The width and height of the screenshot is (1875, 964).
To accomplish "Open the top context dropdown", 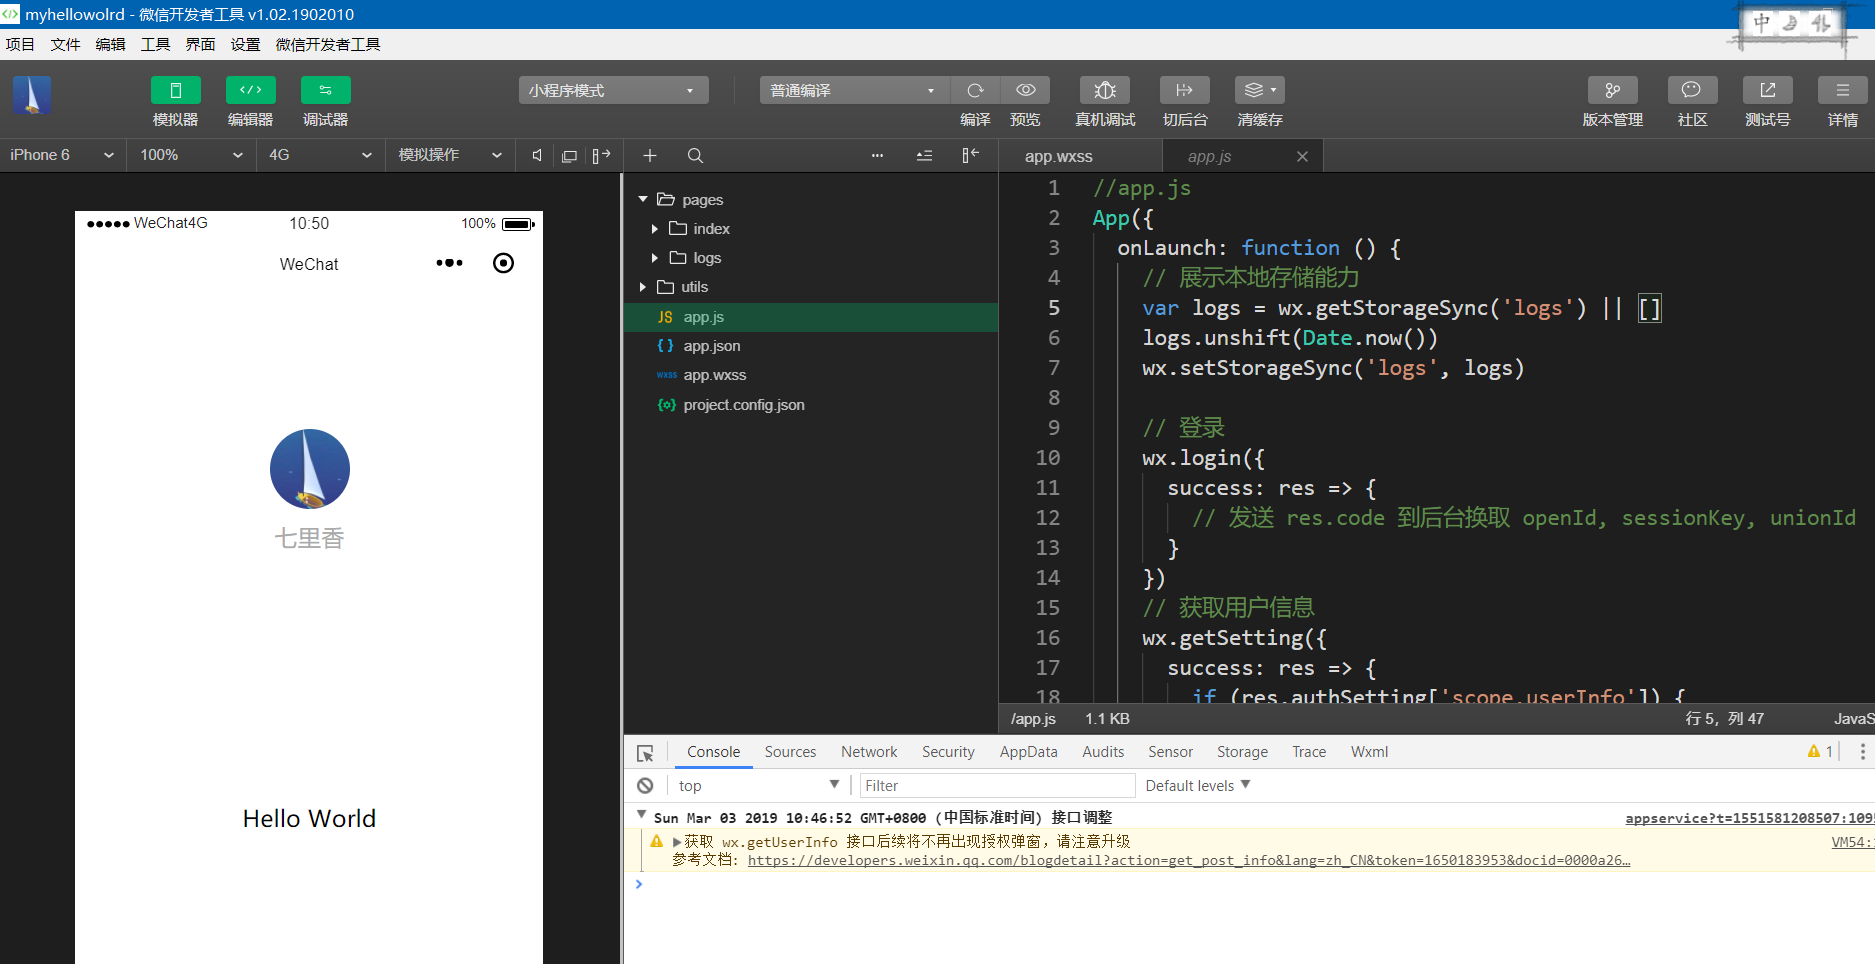I will pyautogui.click(x=759, y=786).
